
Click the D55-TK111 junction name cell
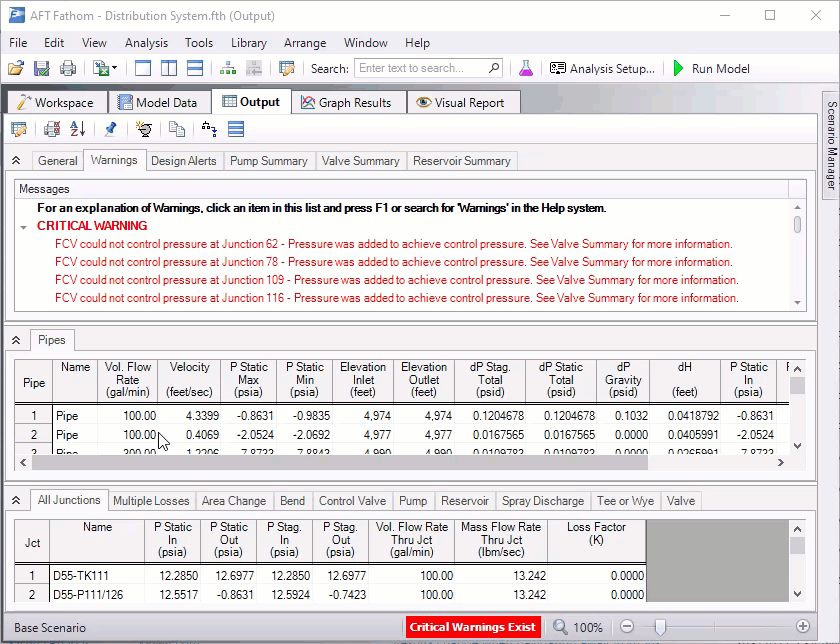97,576
